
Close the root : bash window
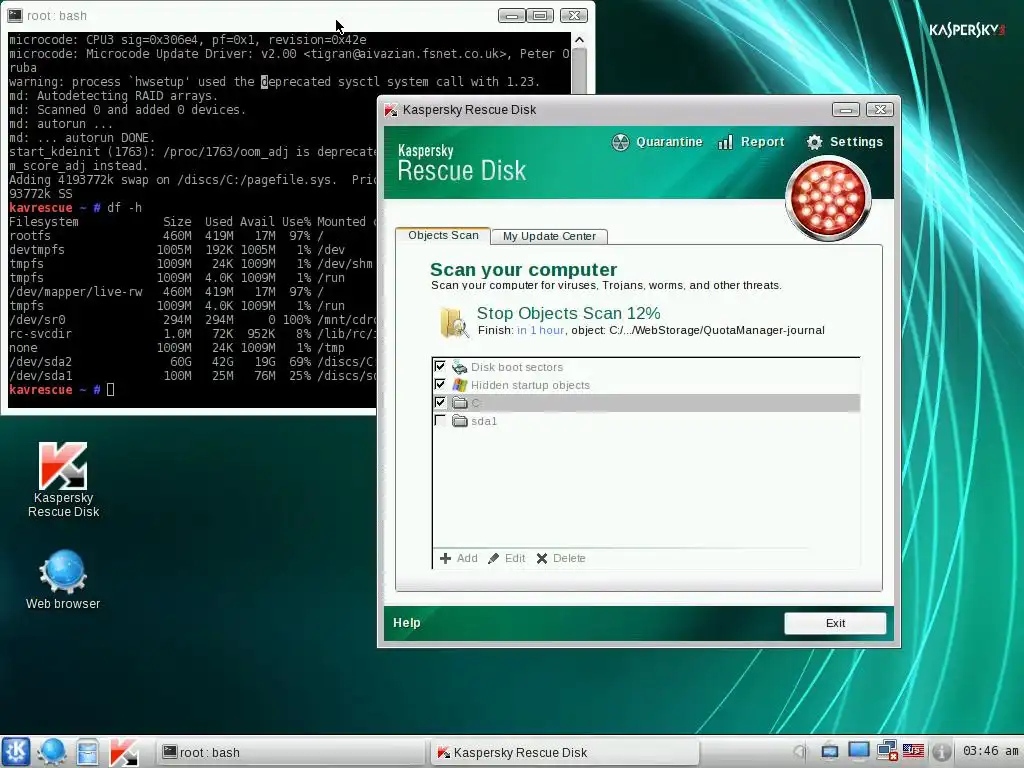[573, 16]
